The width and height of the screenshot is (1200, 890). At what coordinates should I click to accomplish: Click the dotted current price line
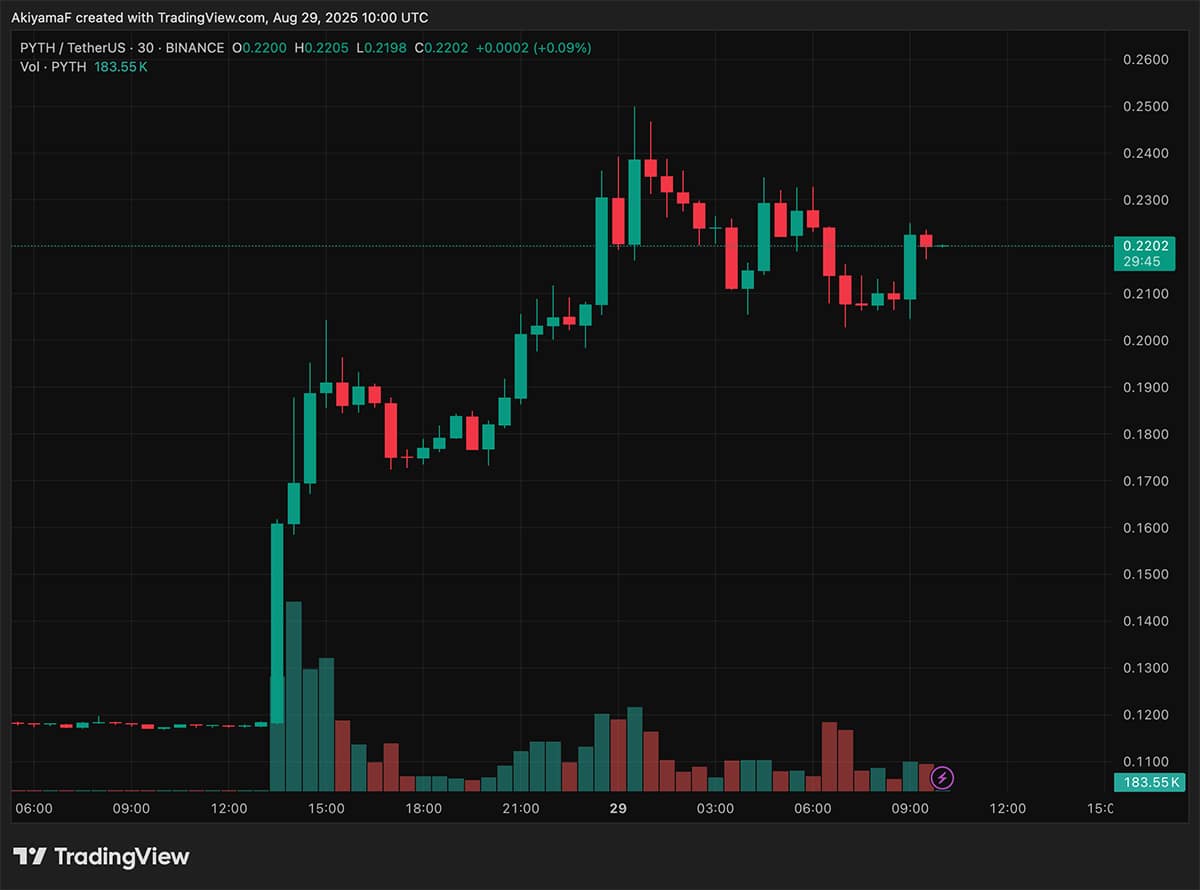[500, 246]
